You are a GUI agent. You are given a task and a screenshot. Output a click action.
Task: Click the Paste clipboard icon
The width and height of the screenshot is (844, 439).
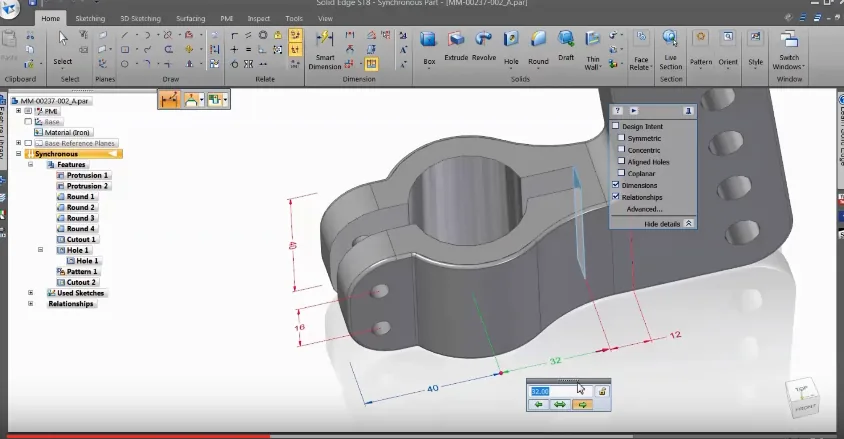[x=9, y=46]
